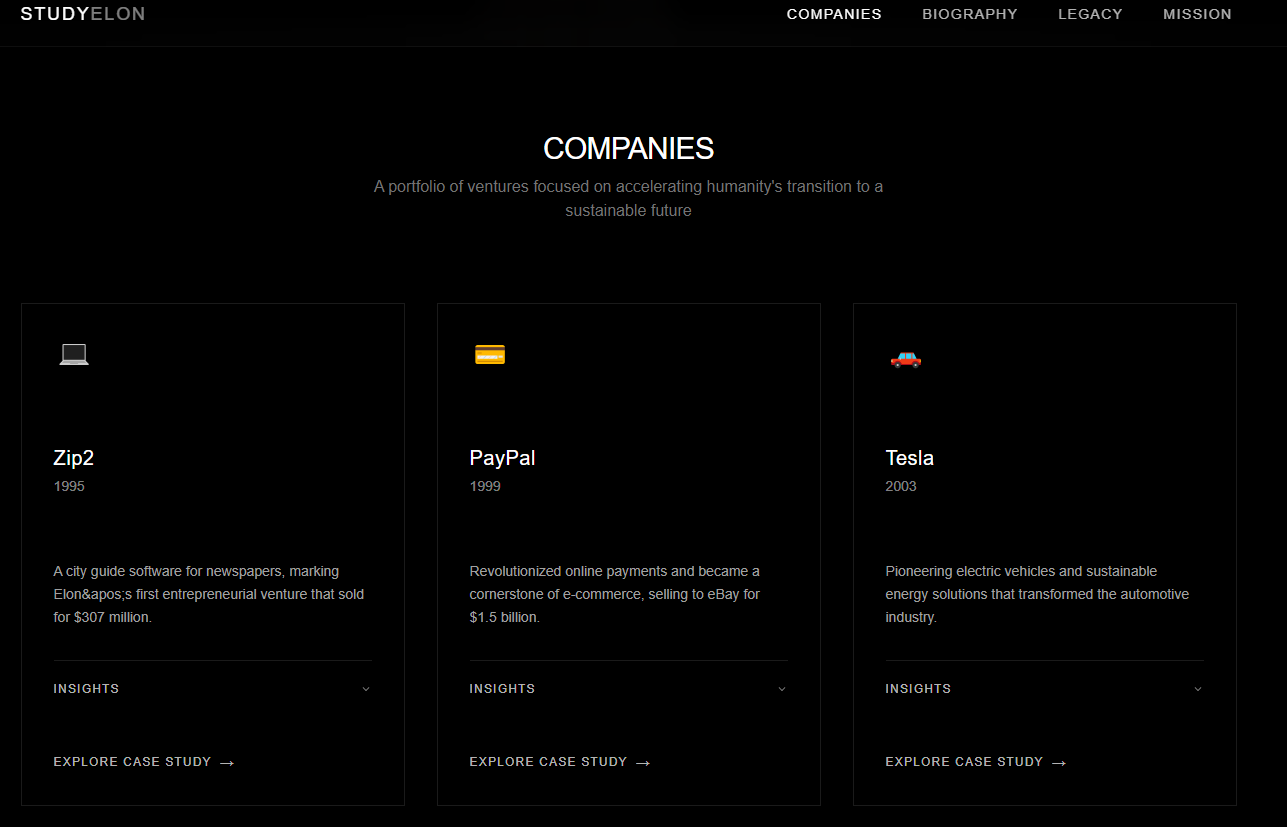Click the Zip2 city guide software description

209,594
